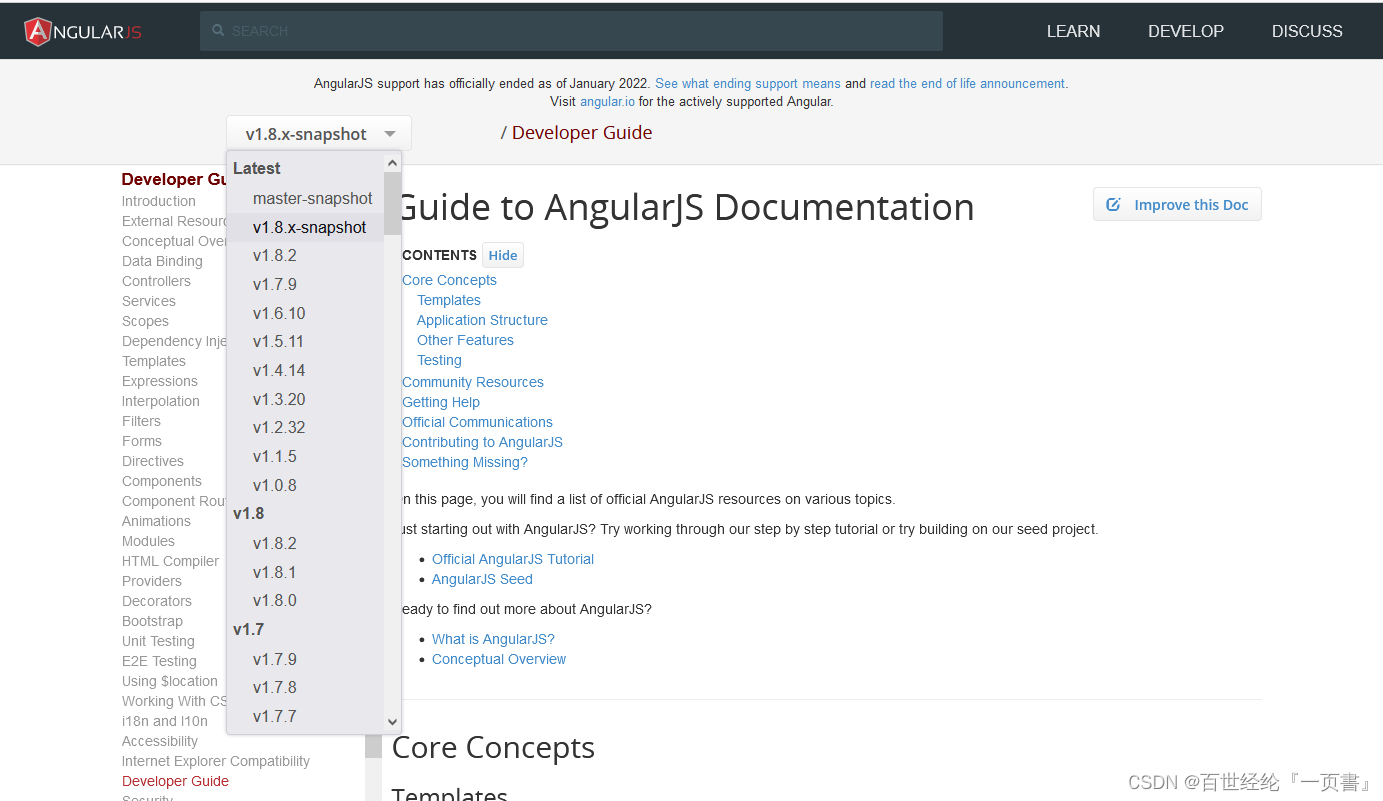This screenshot has height=801, width=1383.
Task: Open Unit Testing in sidebar
Action: point(158,641)
